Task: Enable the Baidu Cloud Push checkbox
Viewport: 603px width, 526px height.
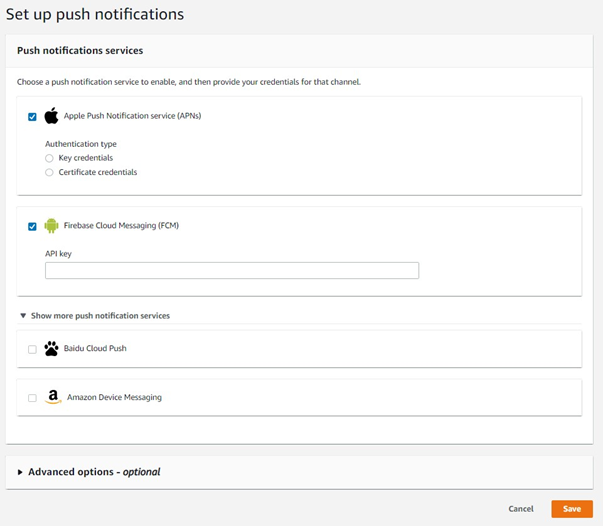Action: [32, 350]
